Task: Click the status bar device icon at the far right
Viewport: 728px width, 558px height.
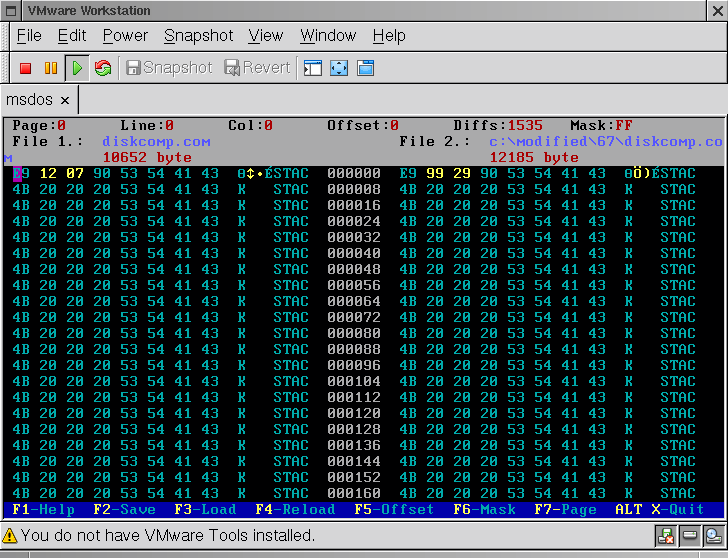Action: pyautogui.click(x=713, y=536)
